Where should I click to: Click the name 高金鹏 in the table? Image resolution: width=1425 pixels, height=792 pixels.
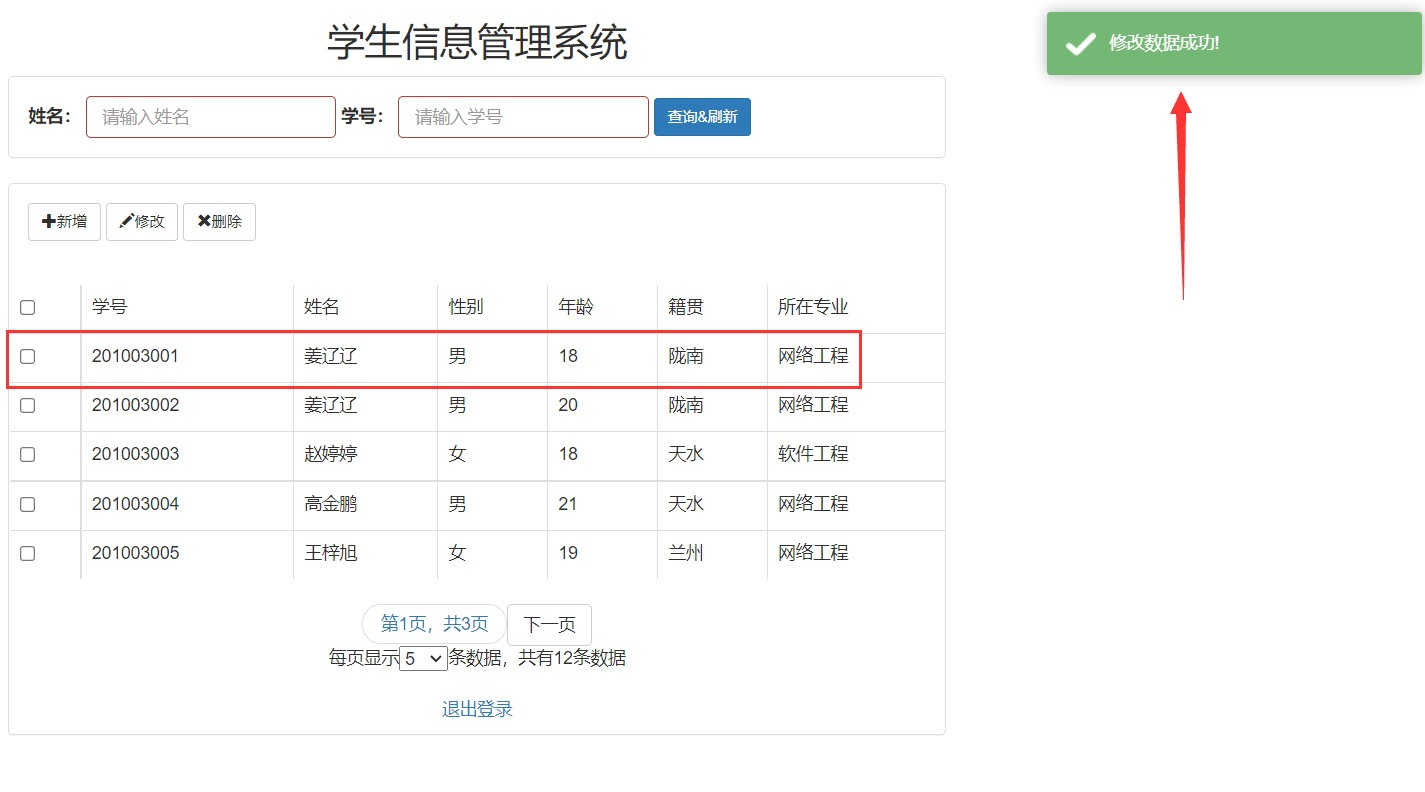pyautogui.click(x=331, y=504)
